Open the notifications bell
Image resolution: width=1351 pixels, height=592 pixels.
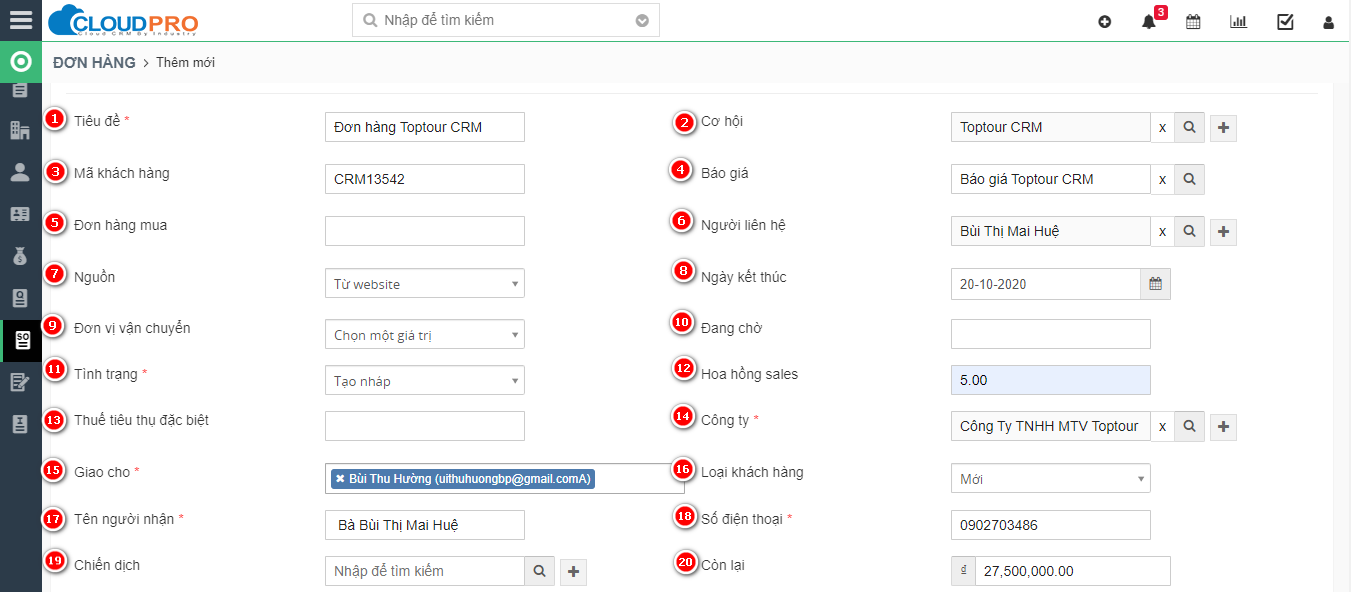tap(1149, 22)
